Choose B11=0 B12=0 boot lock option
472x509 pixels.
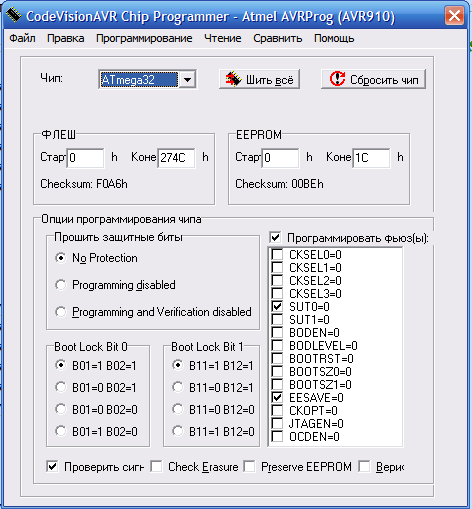178,409
